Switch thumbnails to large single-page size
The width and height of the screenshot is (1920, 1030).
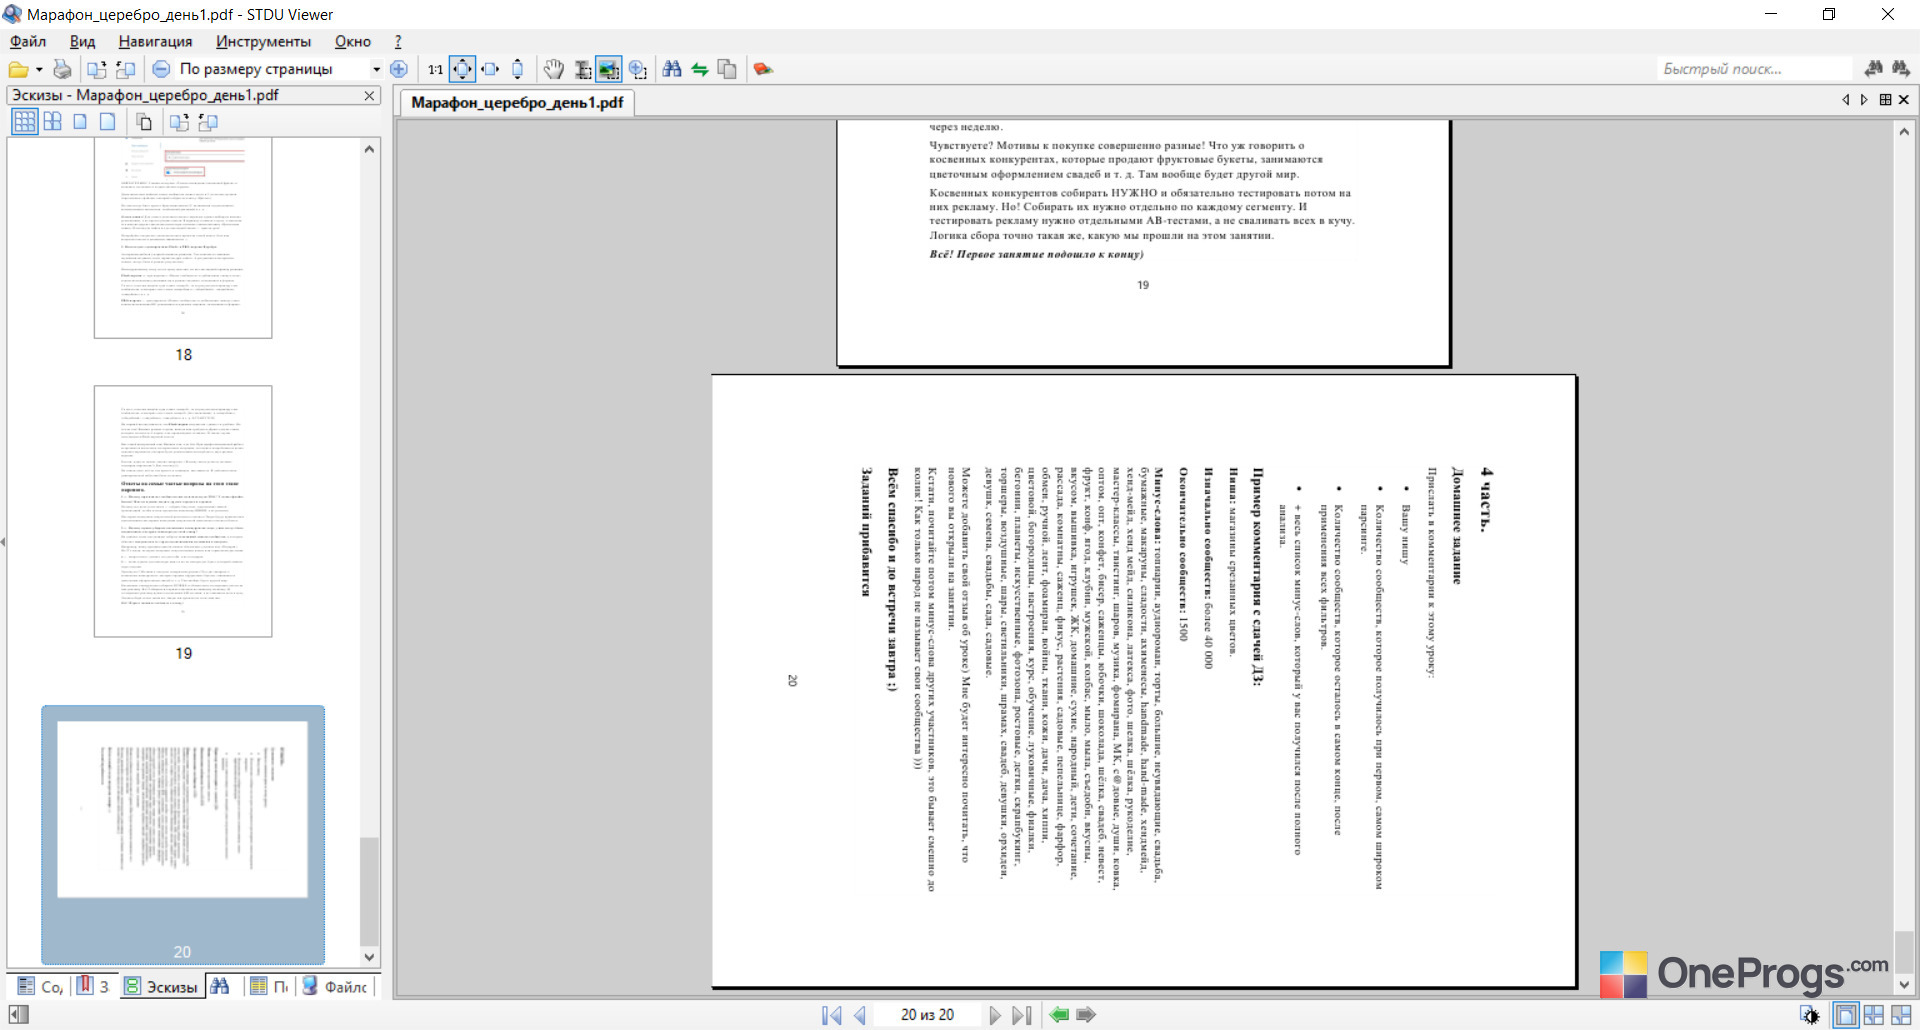click(x=107, y=122)
